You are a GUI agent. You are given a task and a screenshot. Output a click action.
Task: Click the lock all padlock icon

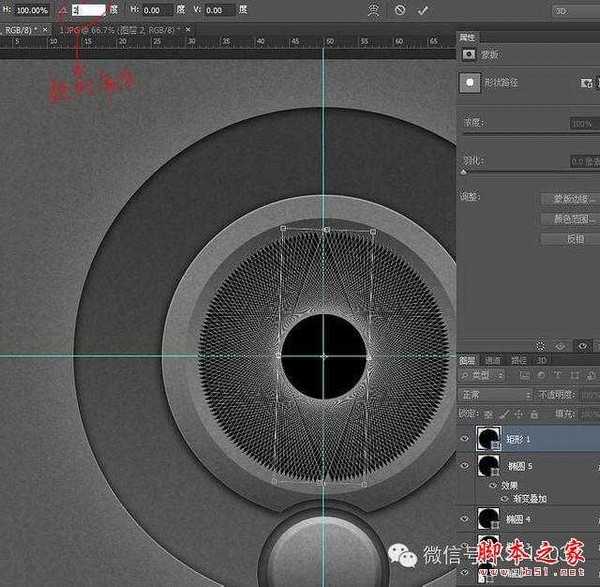(x=532, y=412)
